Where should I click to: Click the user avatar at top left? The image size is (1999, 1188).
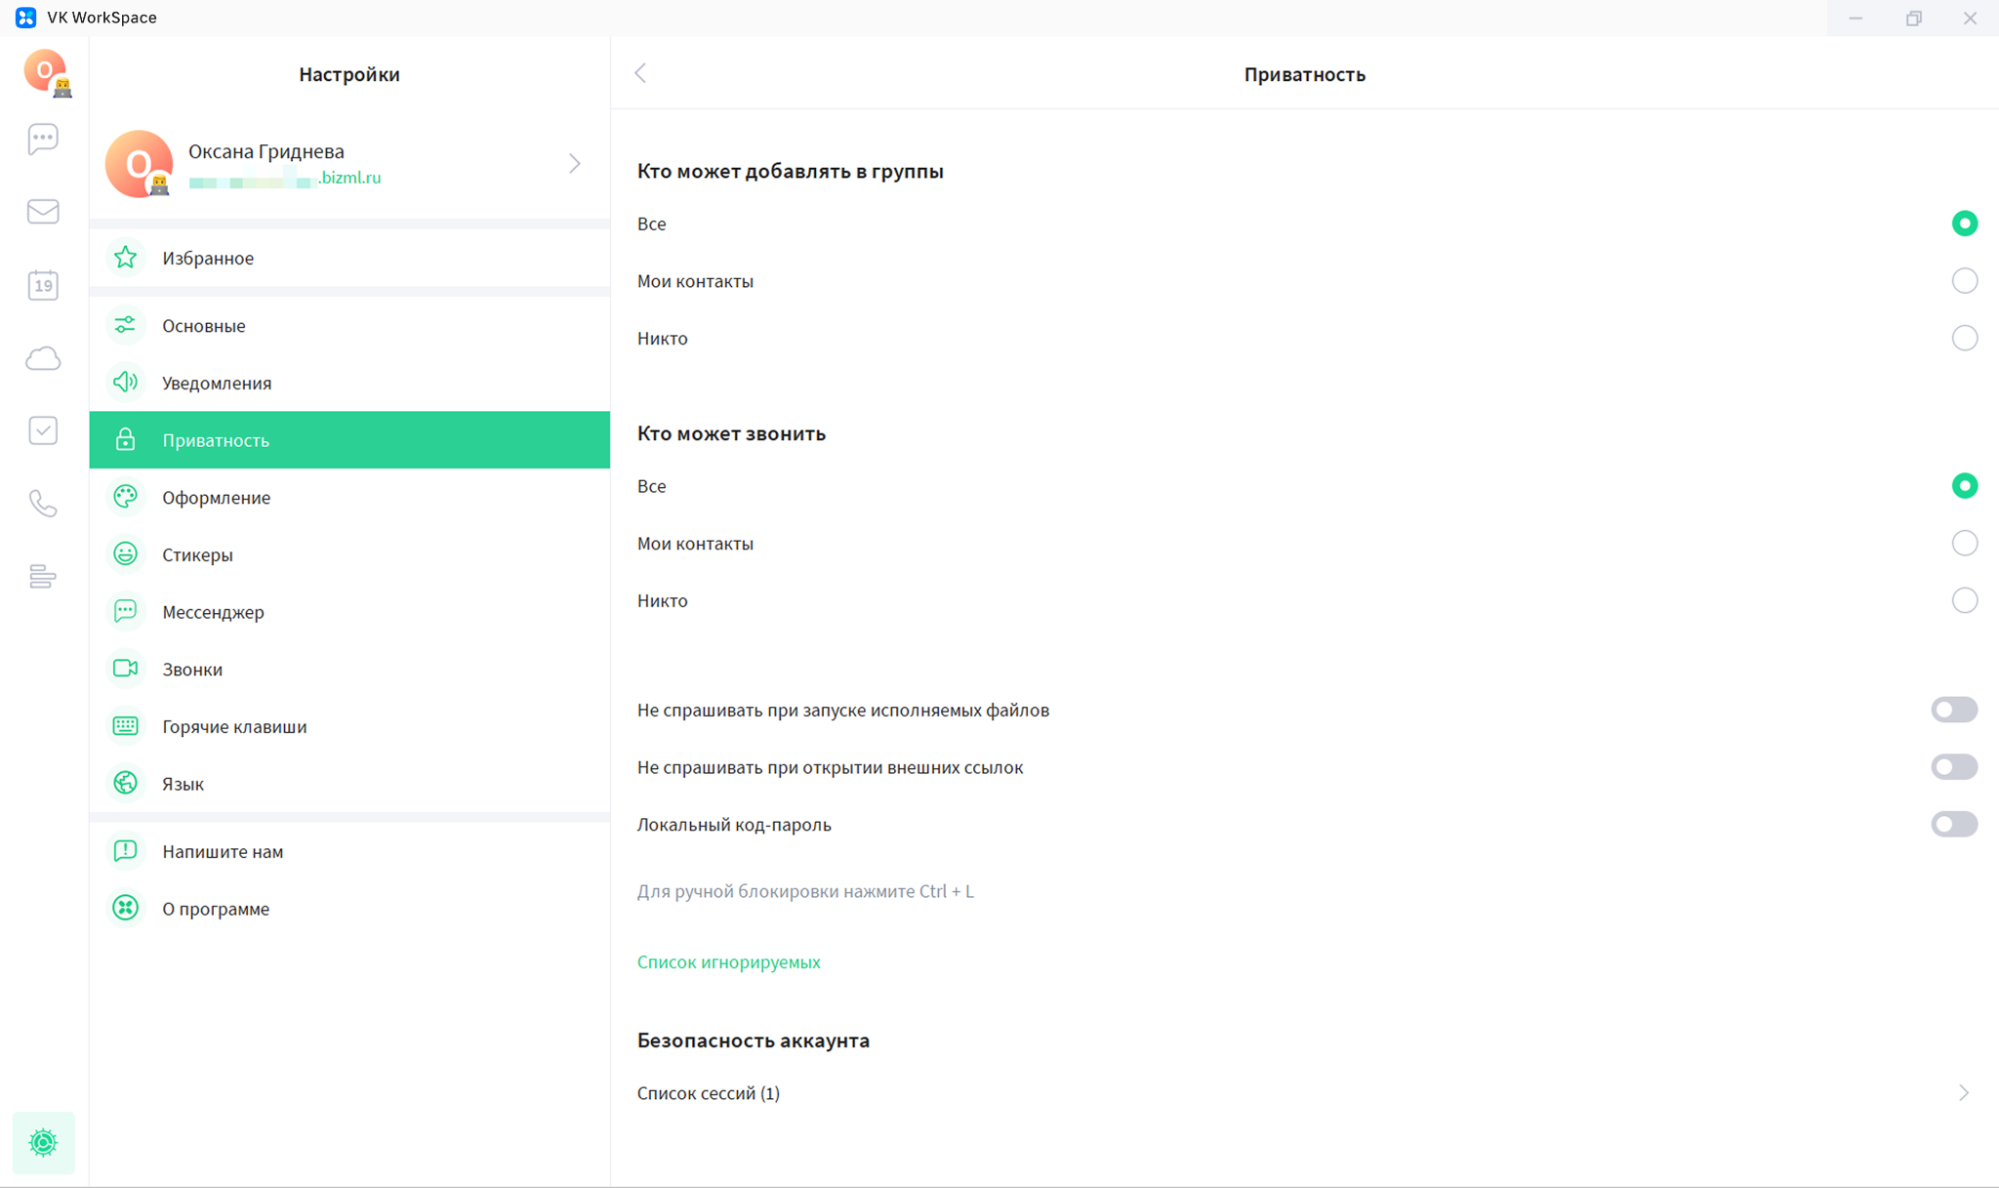click(x=45, y=72)
